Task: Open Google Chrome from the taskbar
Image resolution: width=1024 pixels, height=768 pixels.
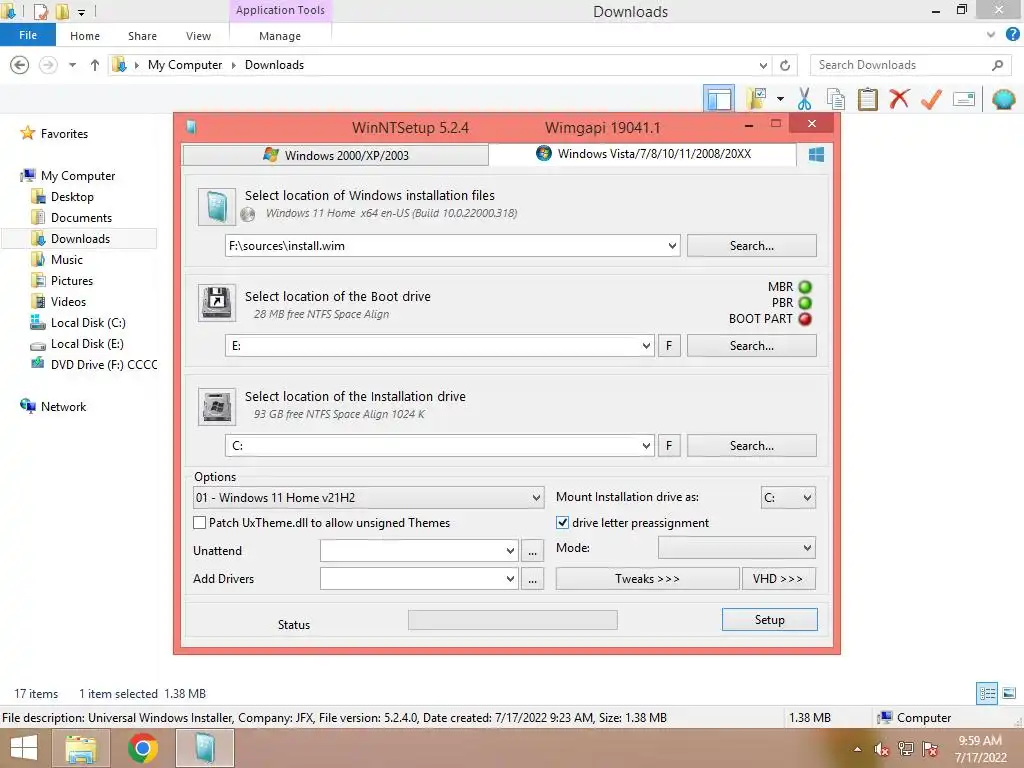Action: 142,748
